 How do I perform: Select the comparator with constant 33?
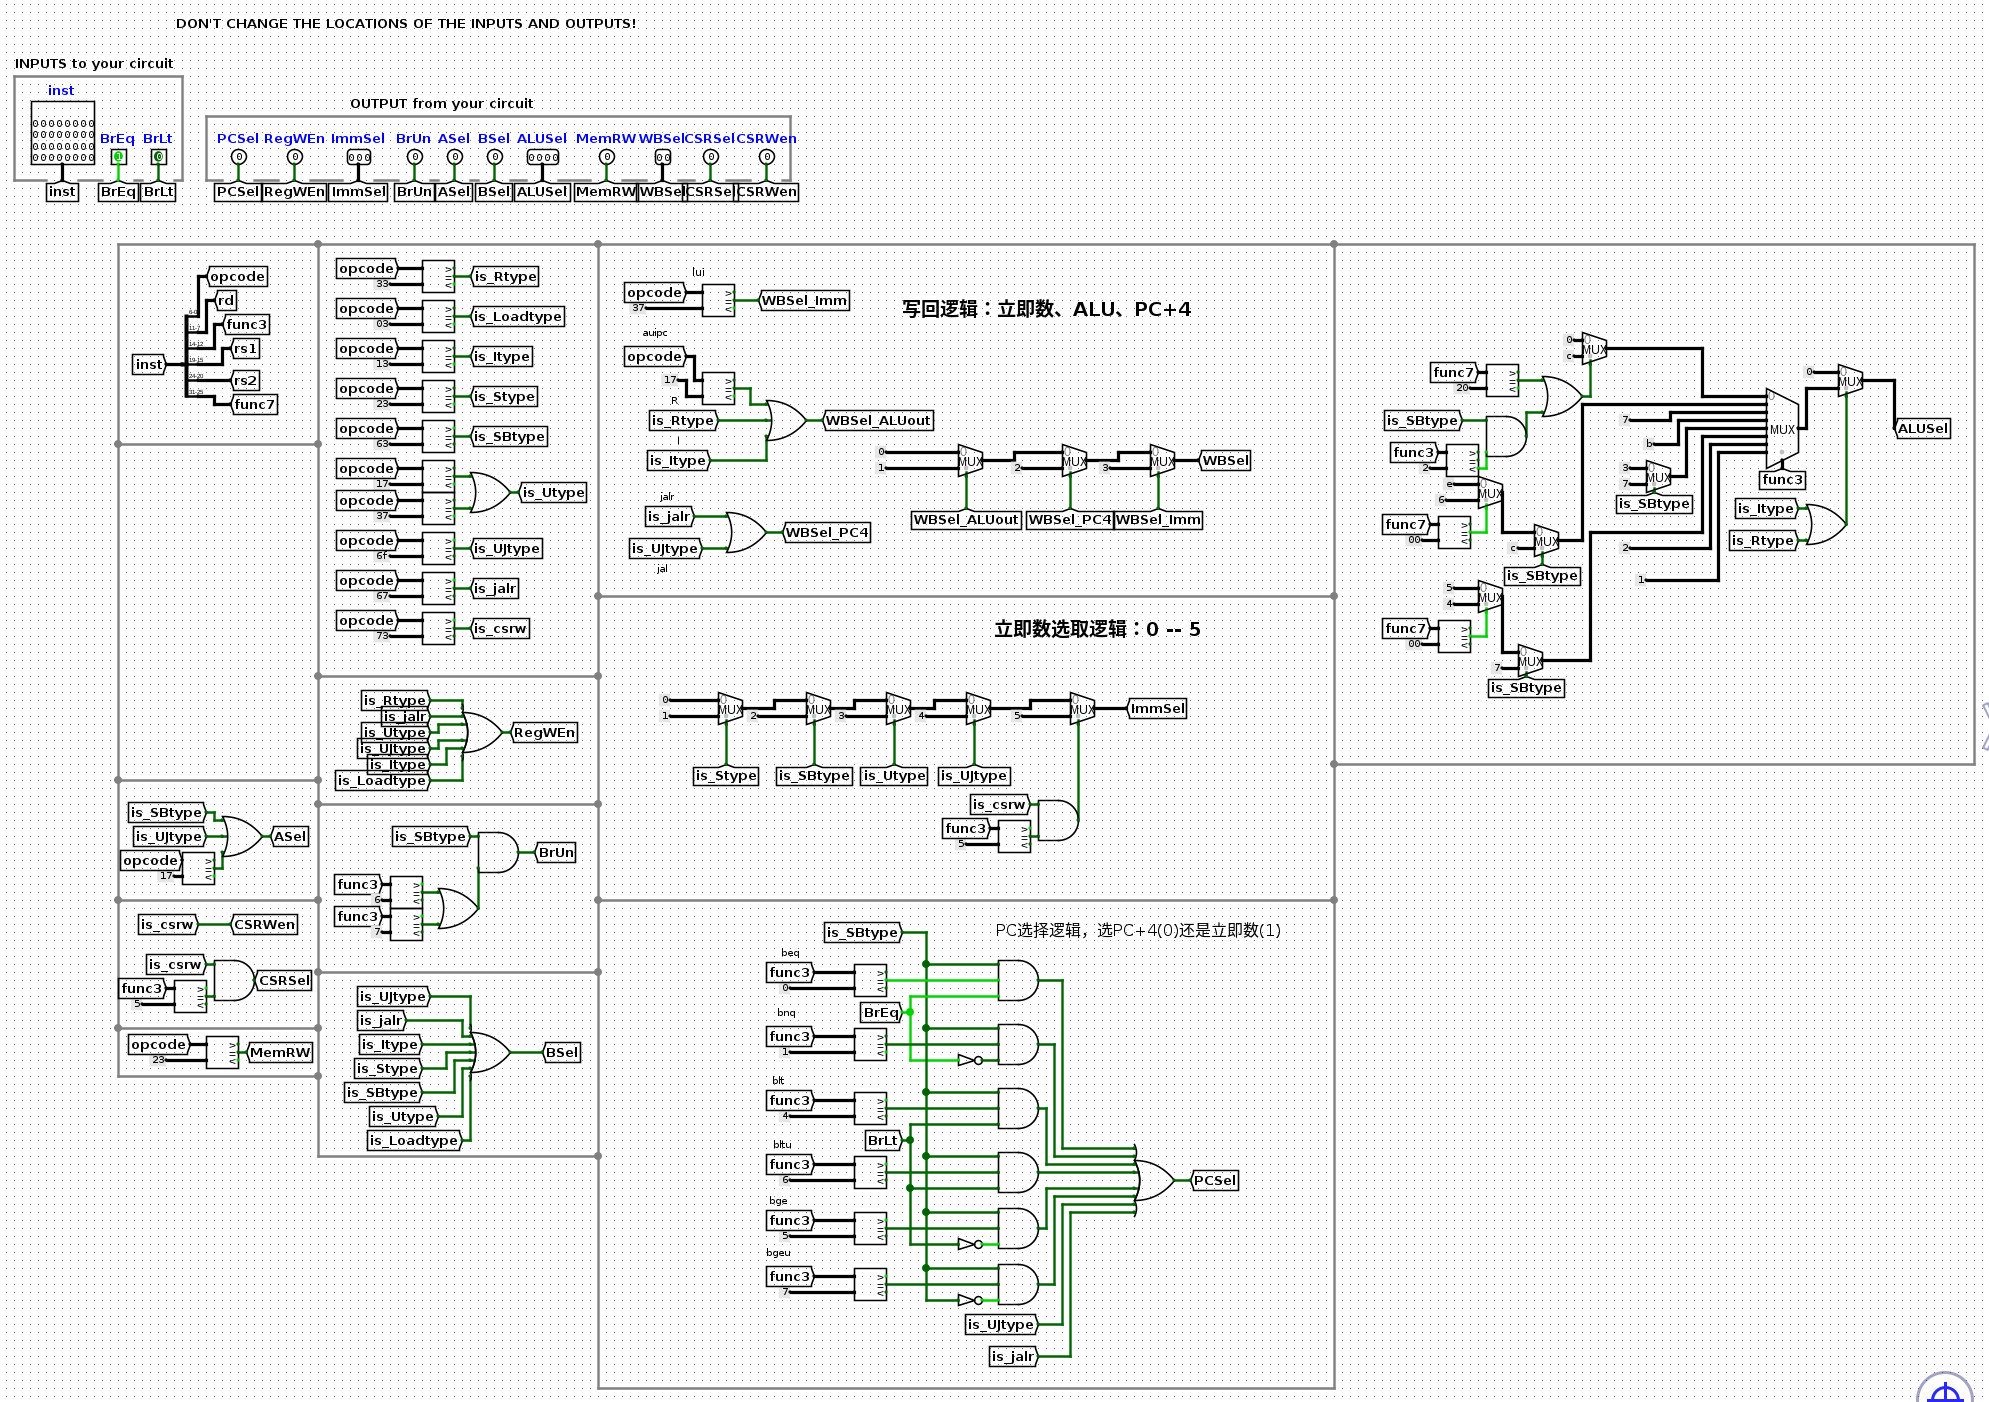point(438,276)
